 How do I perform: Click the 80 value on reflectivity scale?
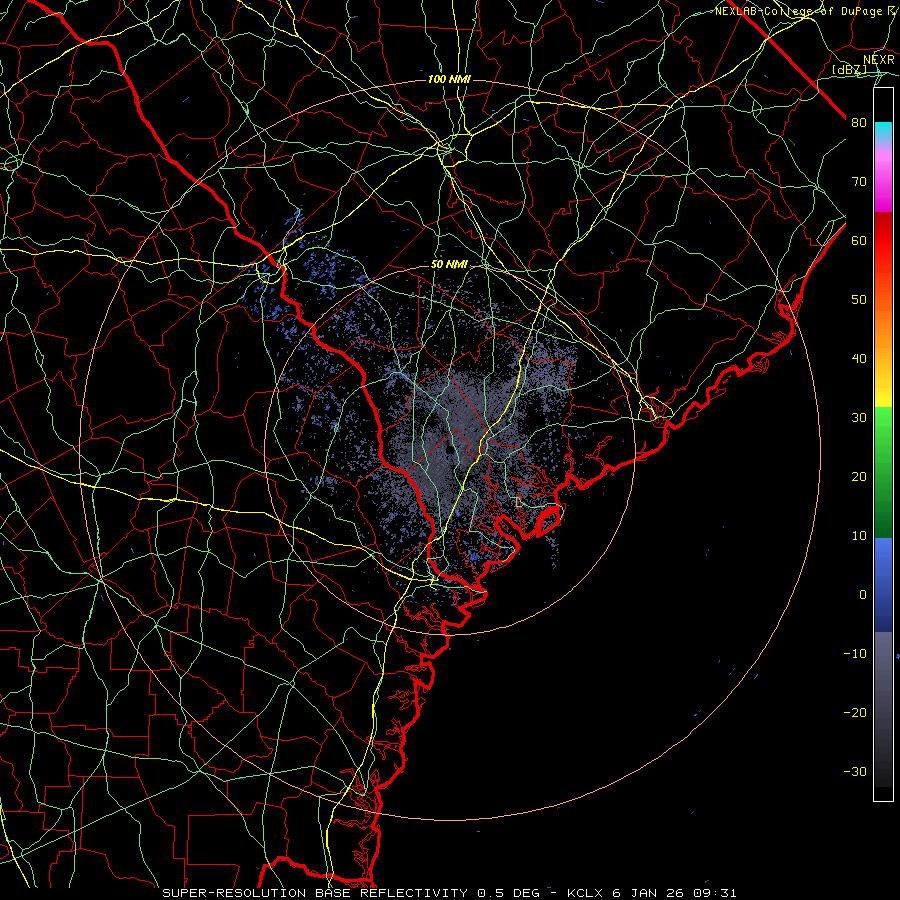pos(859,123)
